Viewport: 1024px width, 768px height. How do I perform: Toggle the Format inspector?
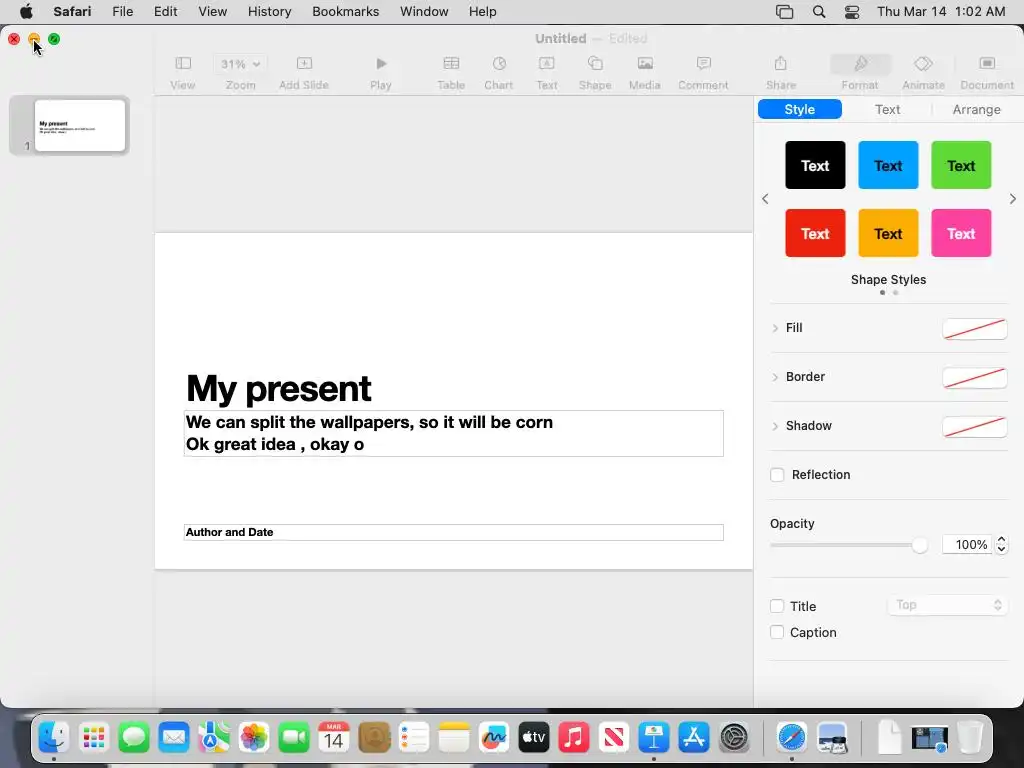point(860,72)
